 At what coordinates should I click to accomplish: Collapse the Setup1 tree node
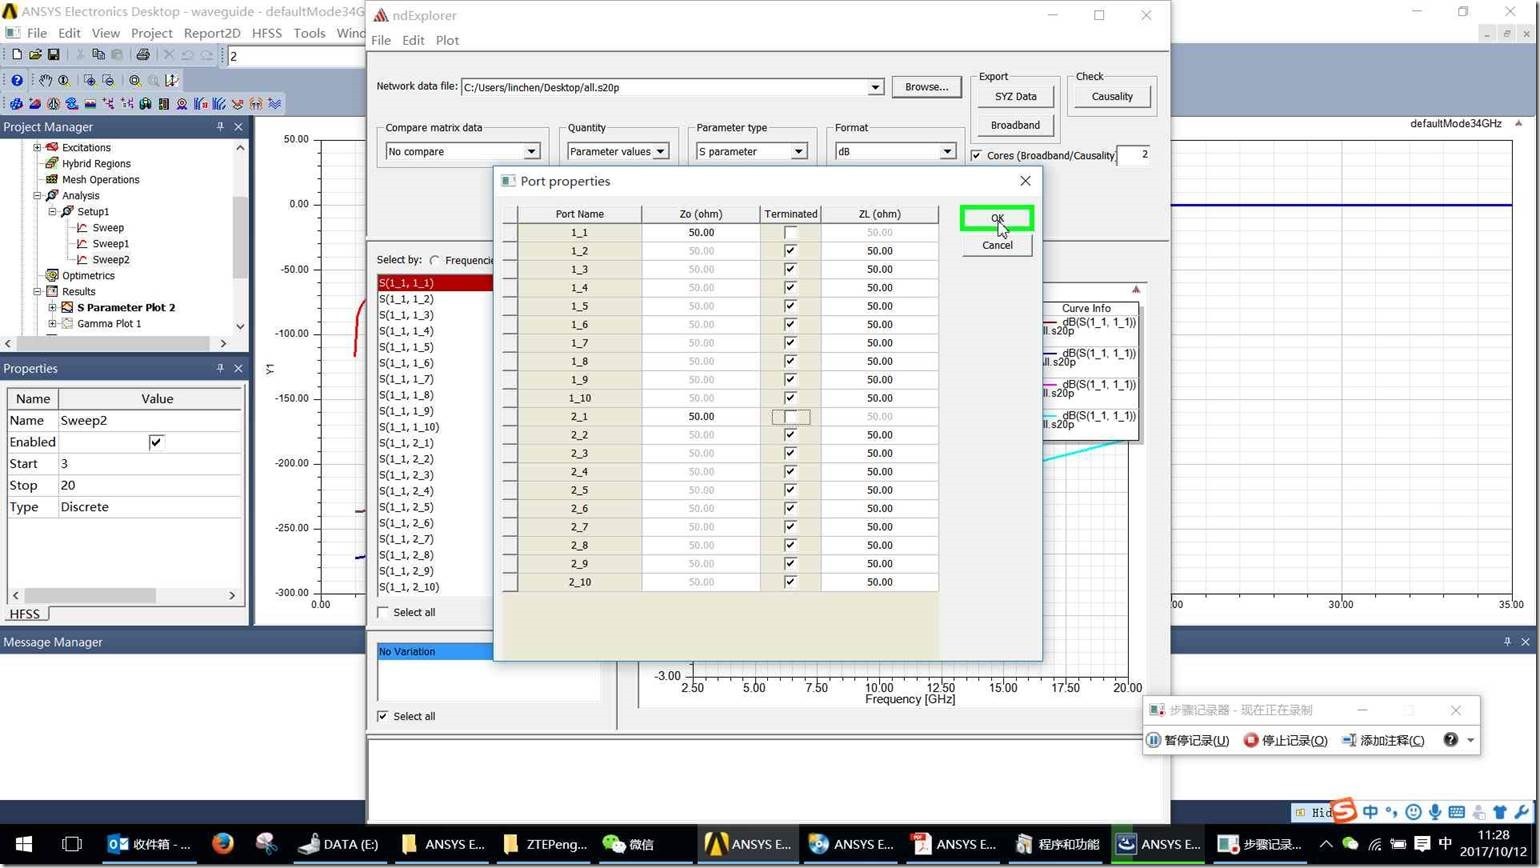pos(53,211)
